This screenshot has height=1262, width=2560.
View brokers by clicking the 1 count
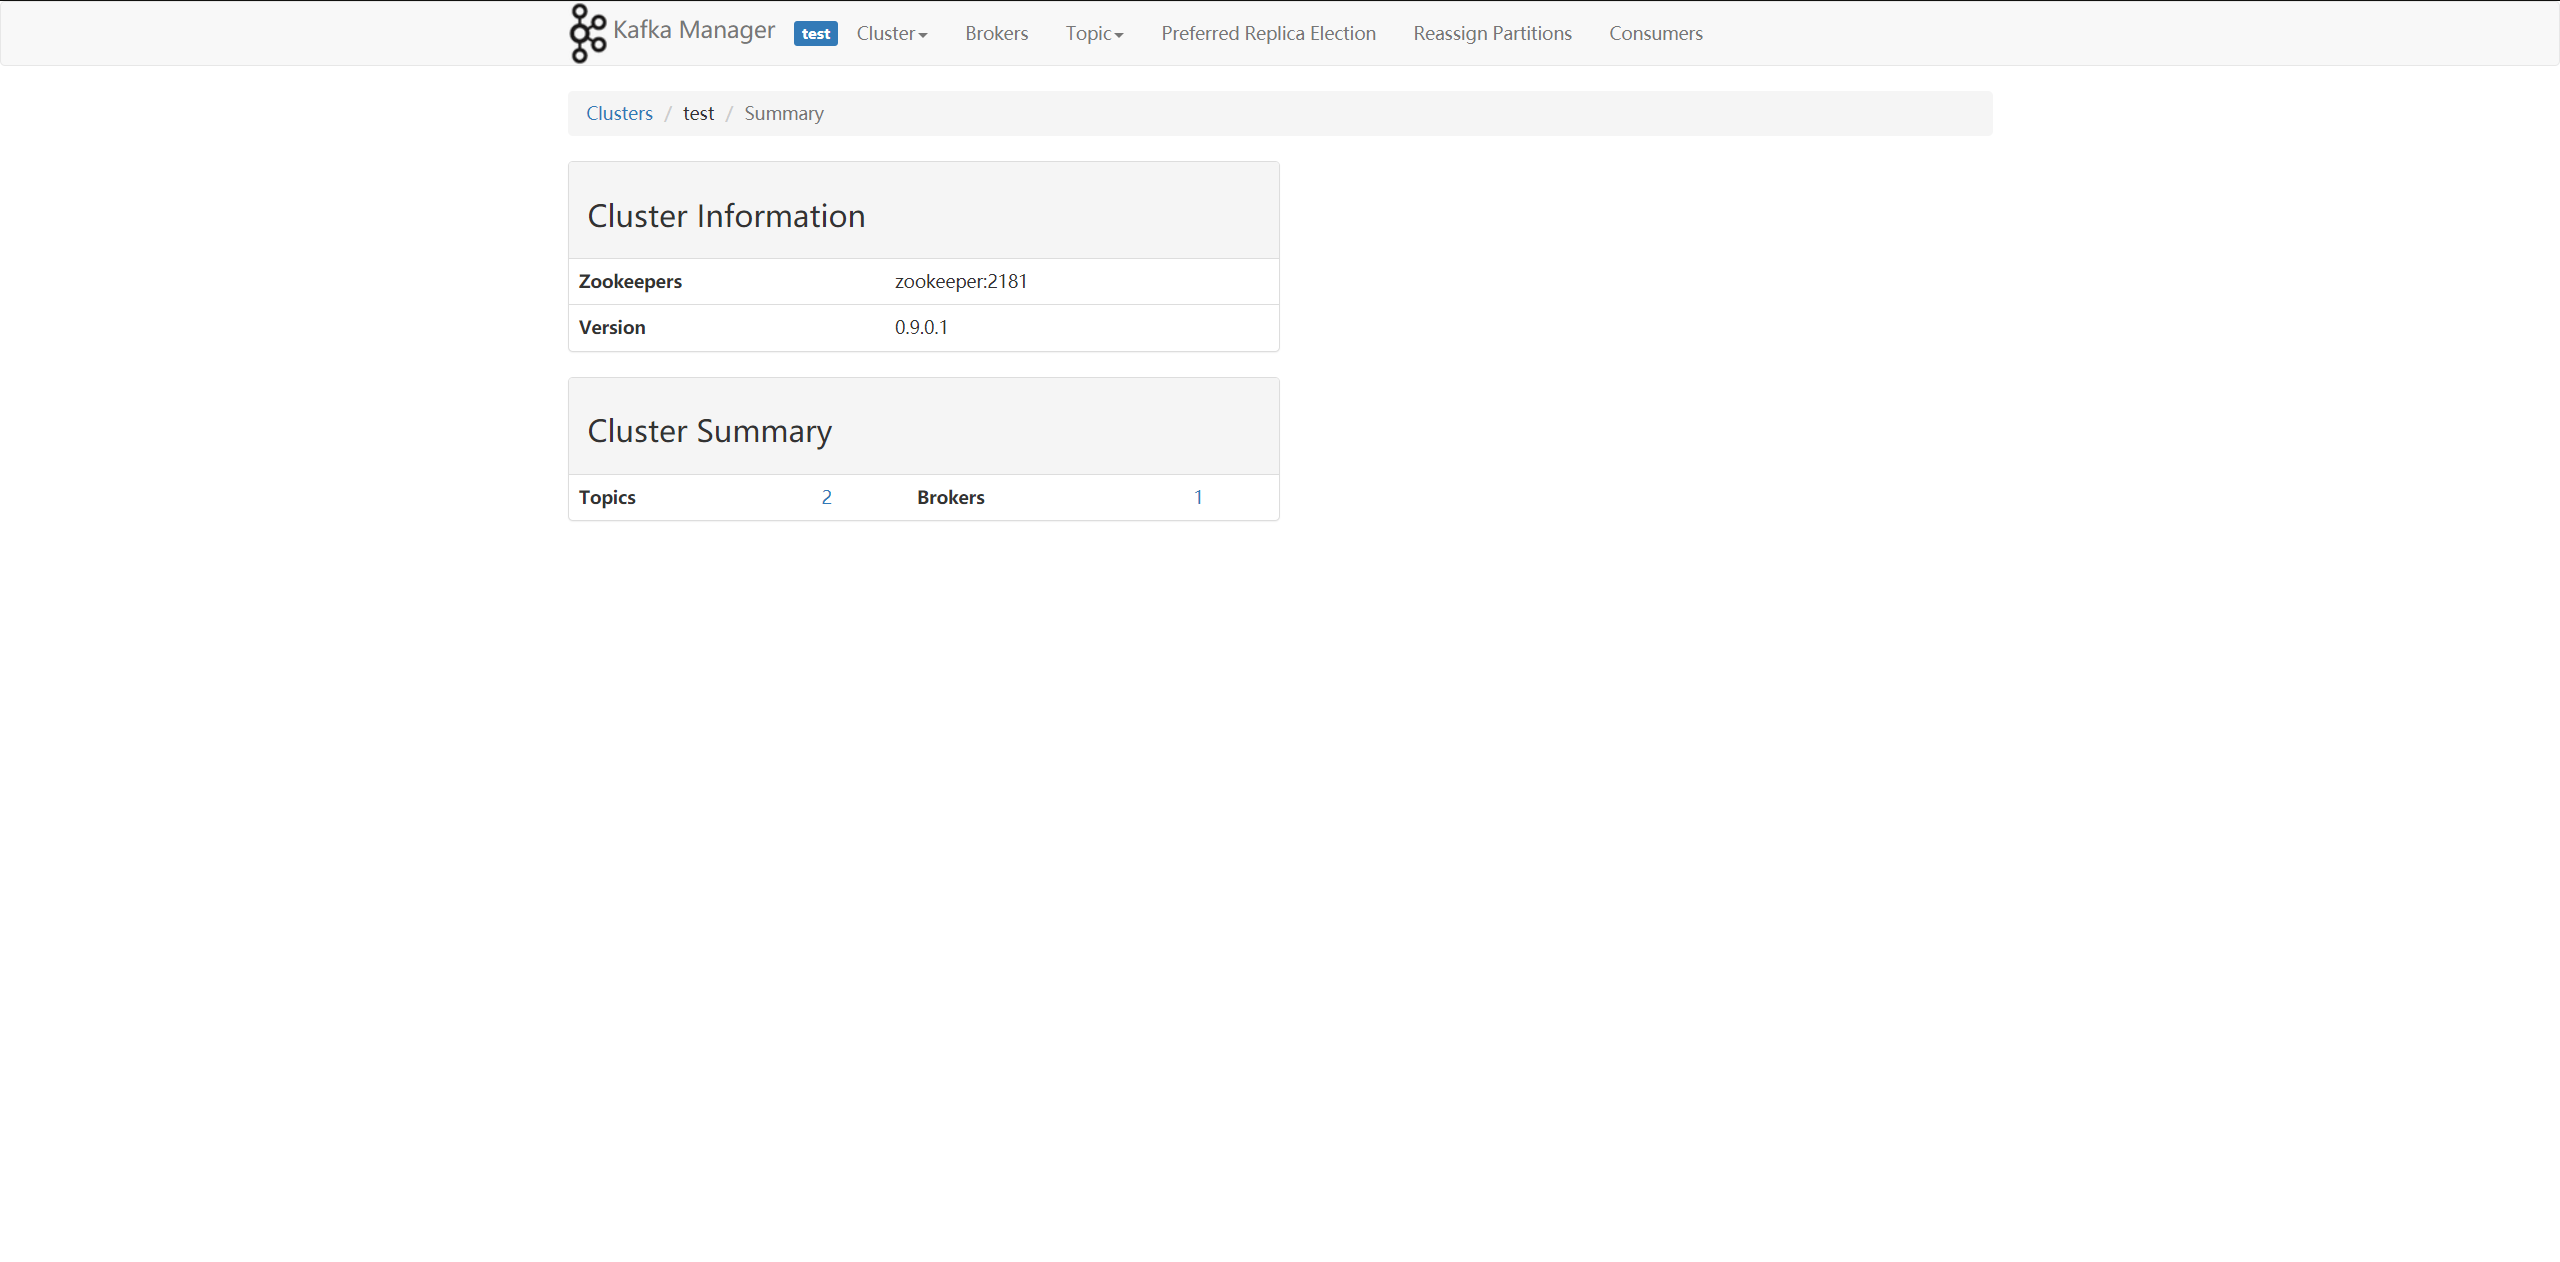(1198, 497)
